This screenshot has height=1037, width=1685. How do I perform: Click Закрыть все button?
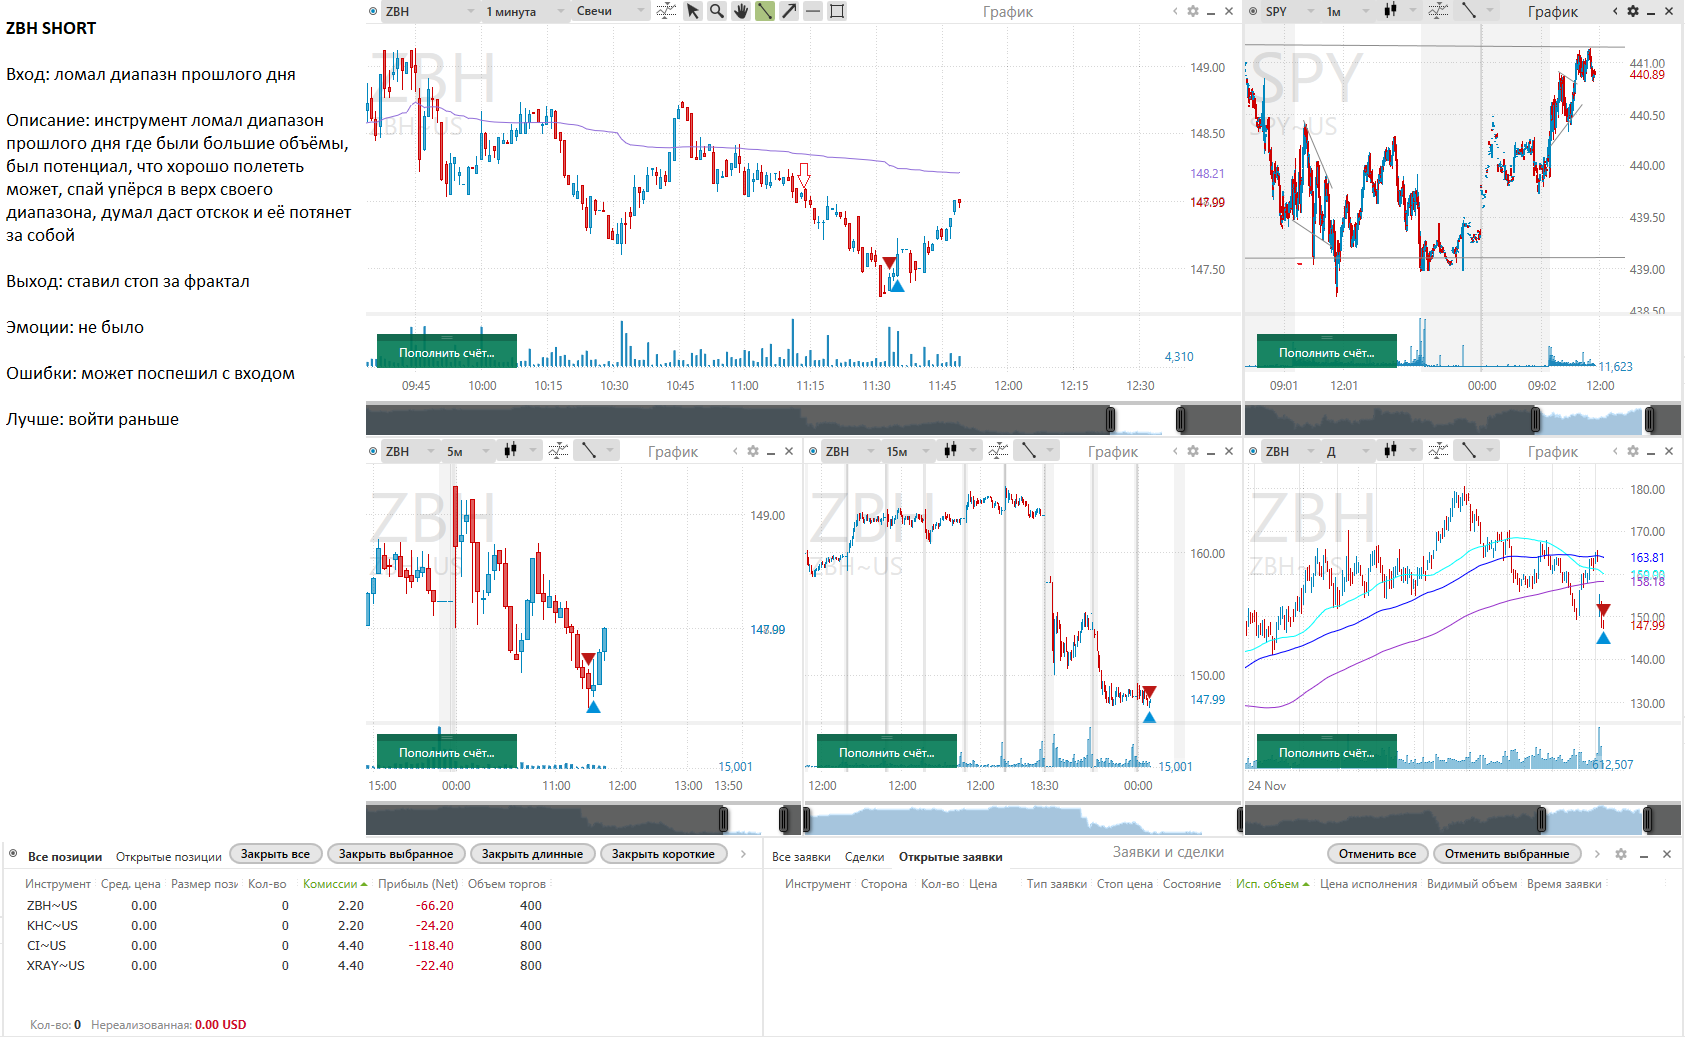point(275,854)
